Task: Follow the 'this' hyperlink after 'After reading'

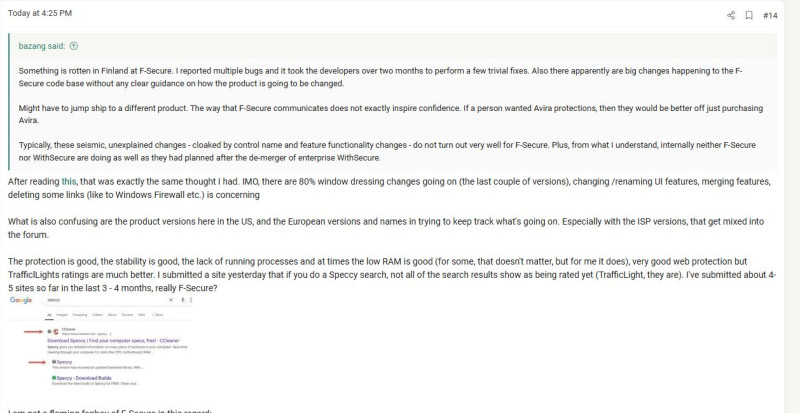Action: [69, 181]
